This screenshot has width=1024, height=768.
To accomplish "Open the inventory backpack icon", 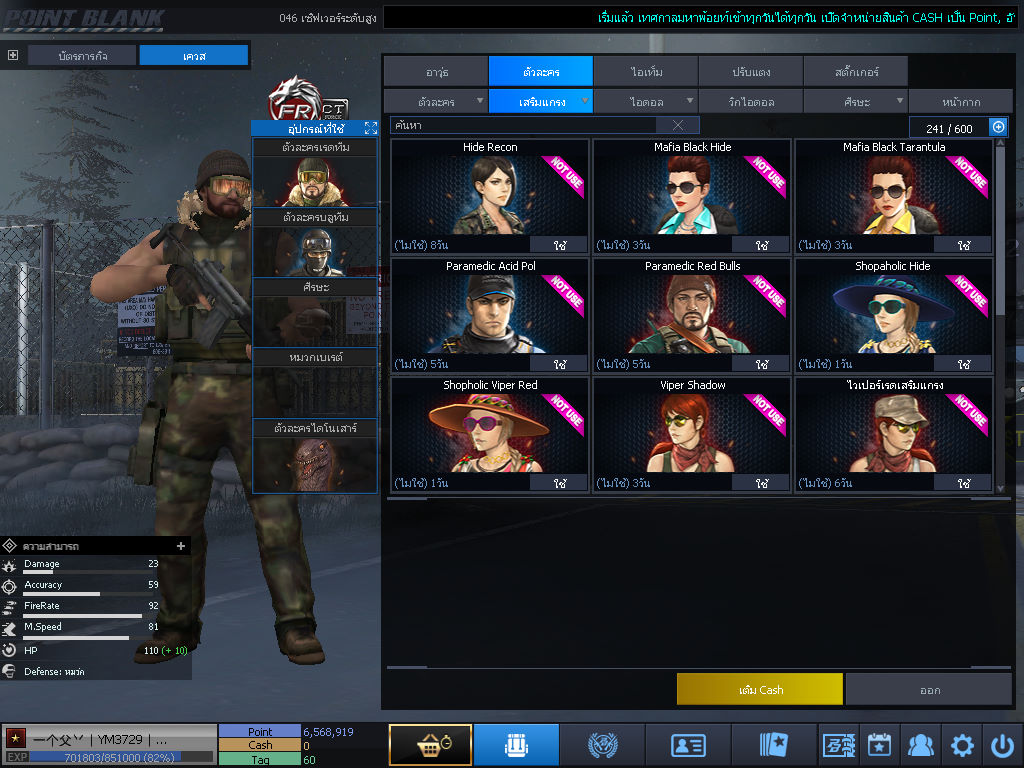I will point(516,745).
